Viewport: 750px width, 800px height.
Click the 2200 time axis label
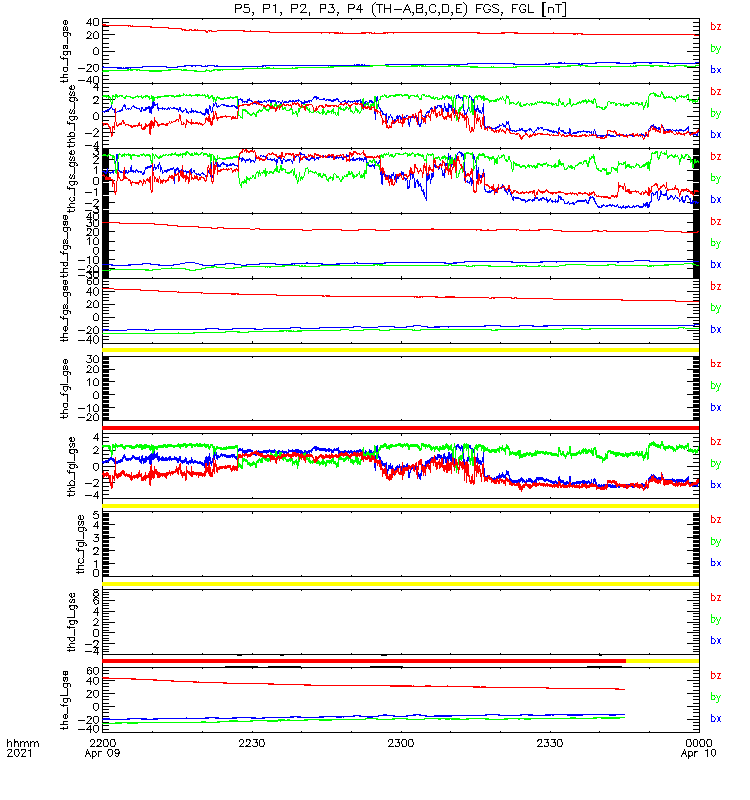tap(103, 743)
